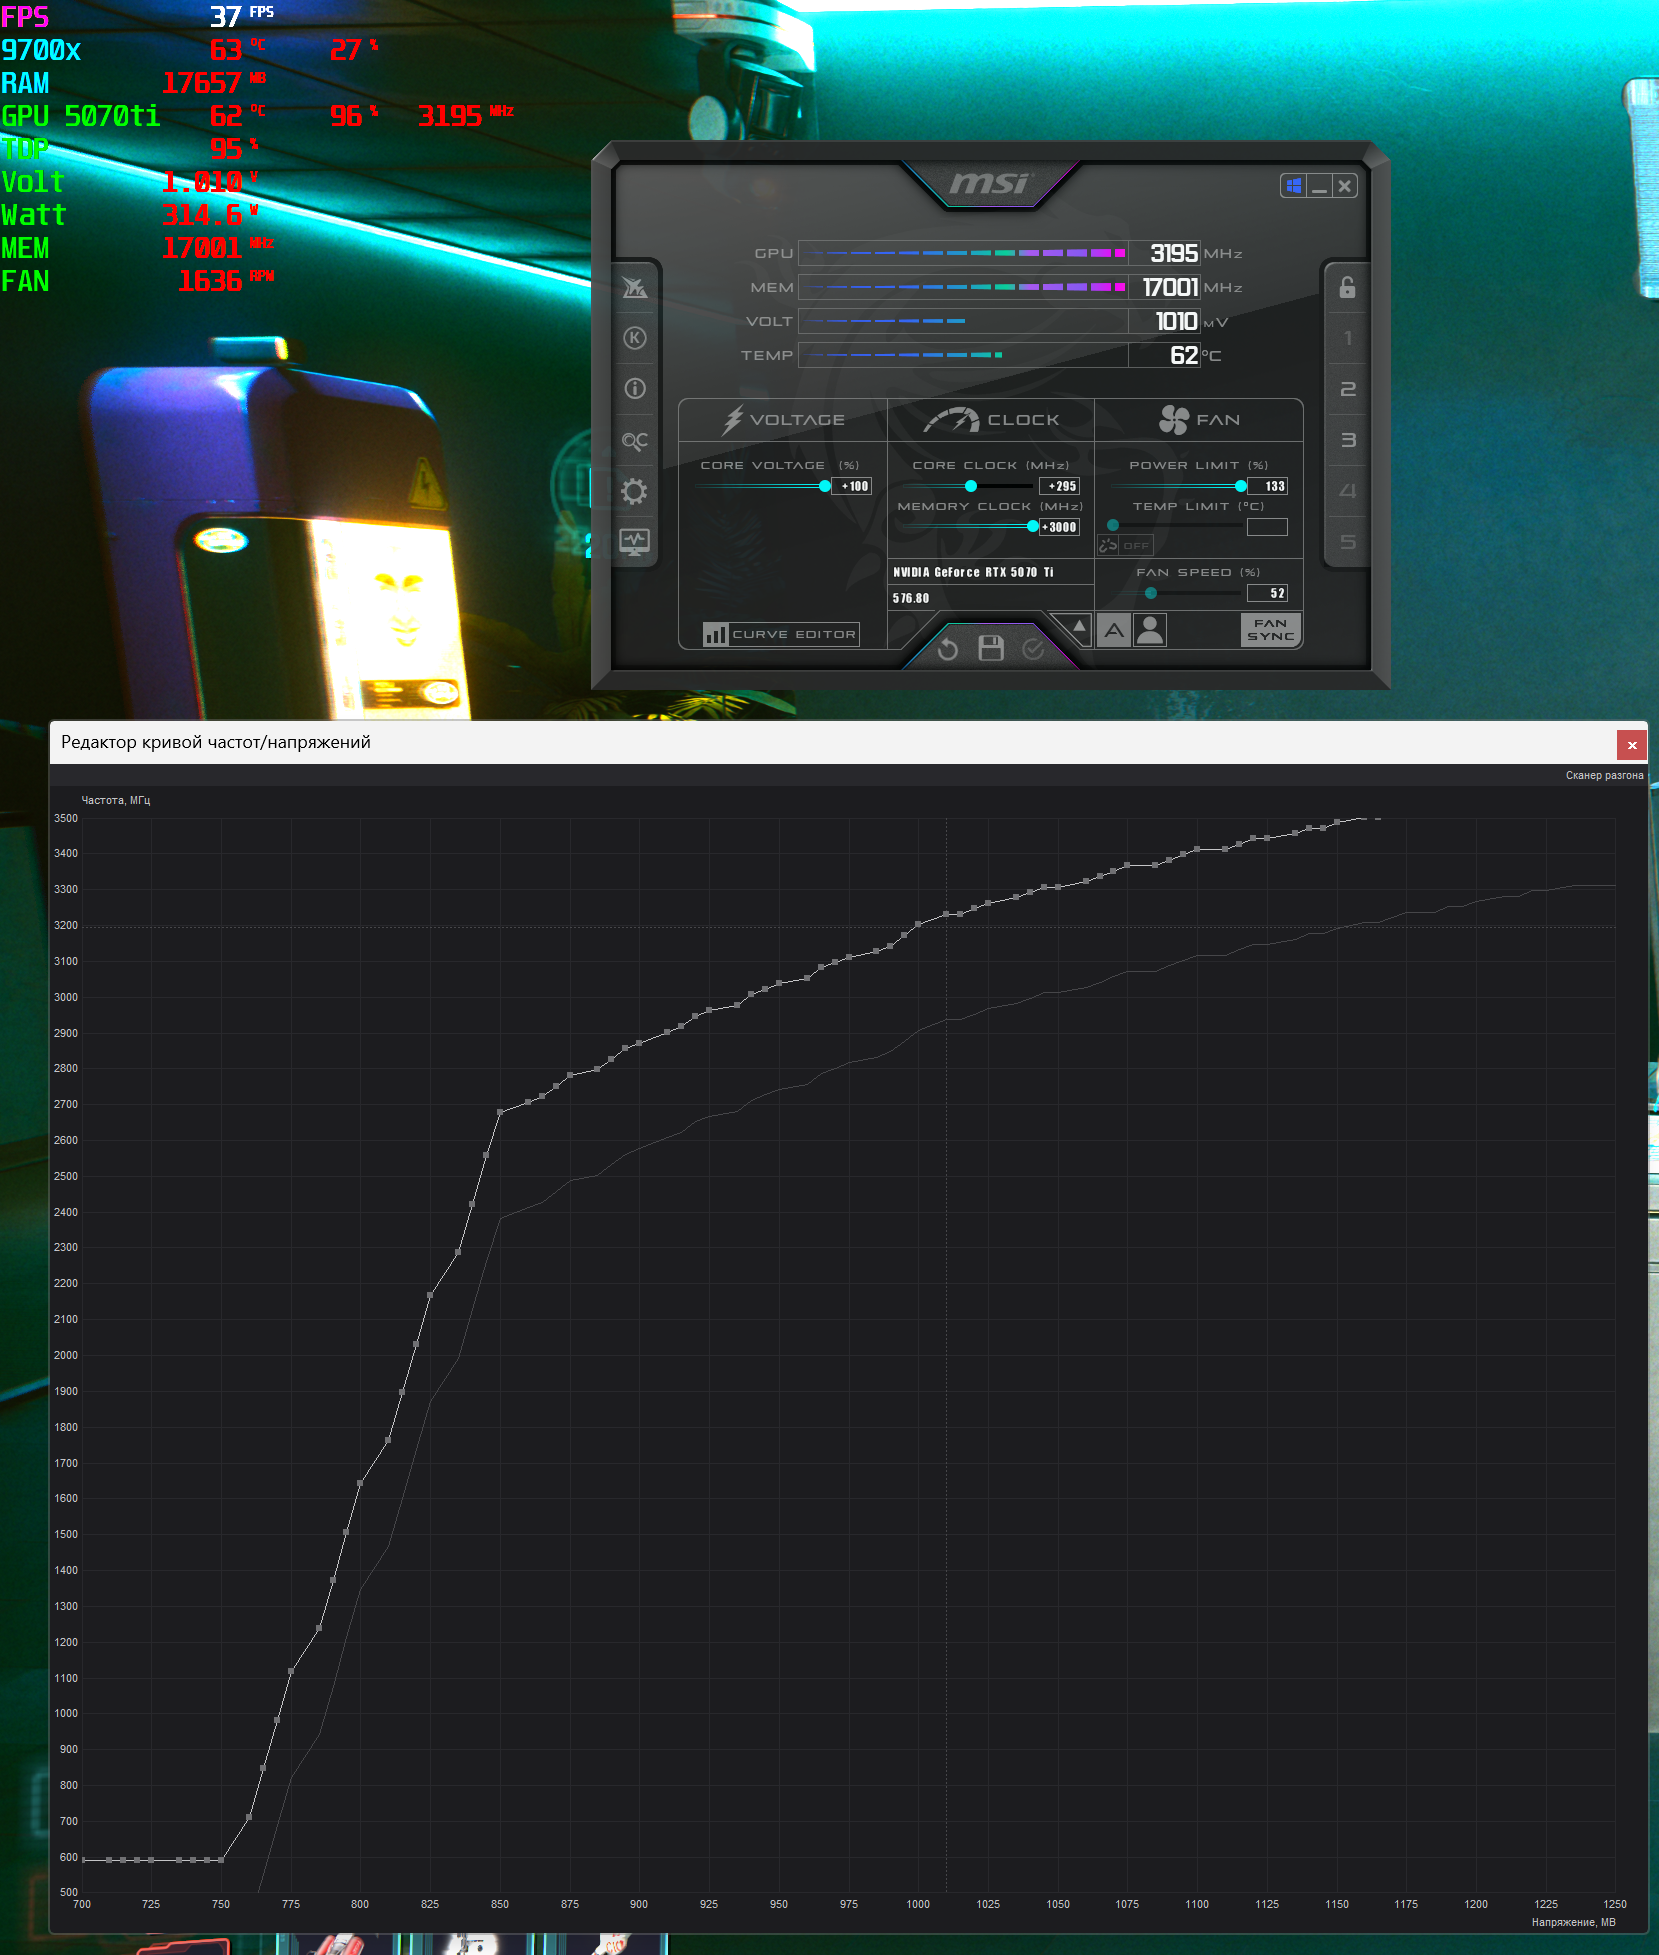Toggle the Fan Sync button
1659x1955 pixels.
pos(1271,630)
